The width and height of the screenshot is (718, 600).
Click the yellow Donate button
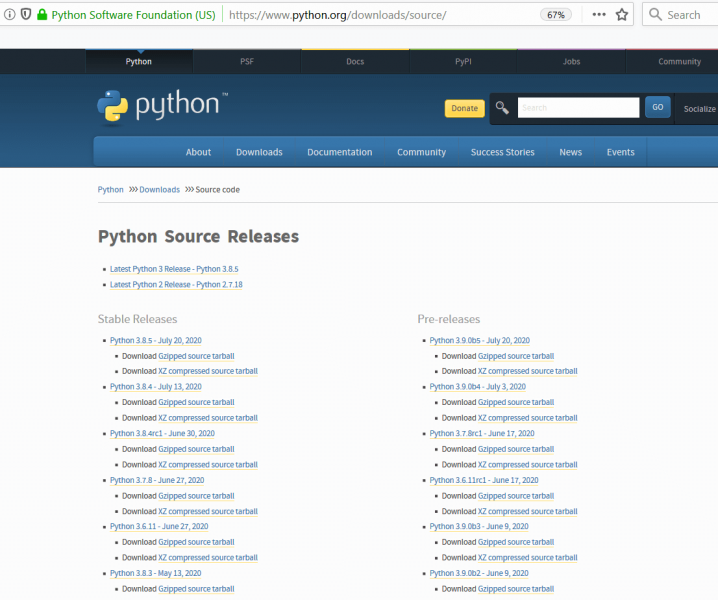point(464,108)
